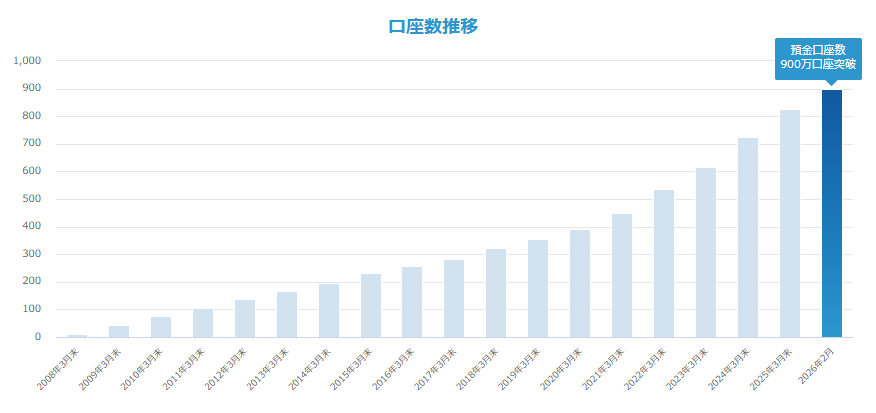The image size is (876, 413).
Task: Select the 2016年3月末 bar
Action: point(412,302)
